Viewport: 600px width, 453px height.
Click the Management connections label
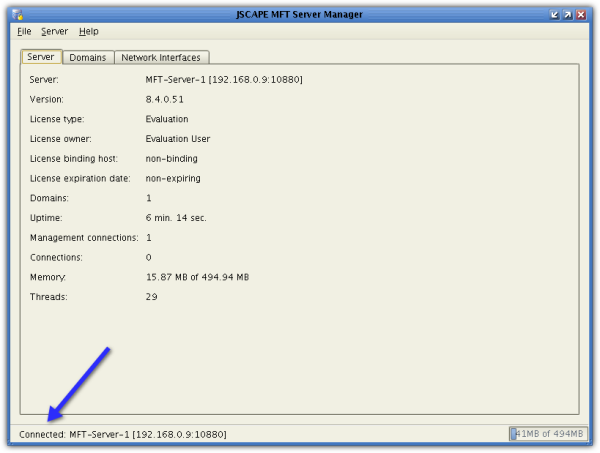[x=84, y=238]
